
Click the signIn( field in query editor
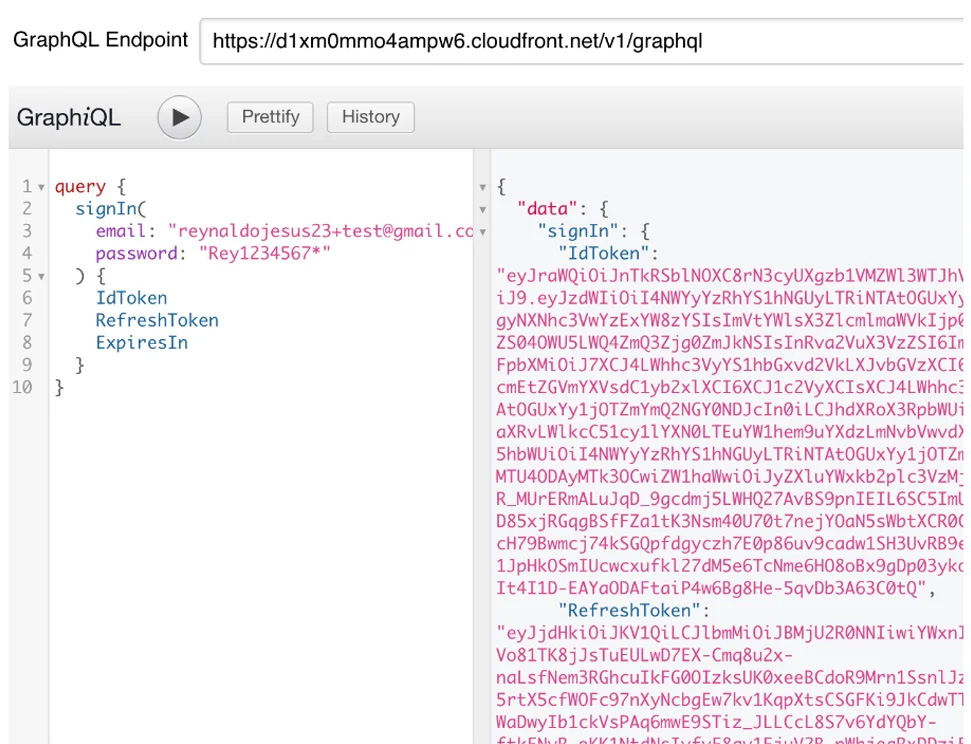[111, 209]
